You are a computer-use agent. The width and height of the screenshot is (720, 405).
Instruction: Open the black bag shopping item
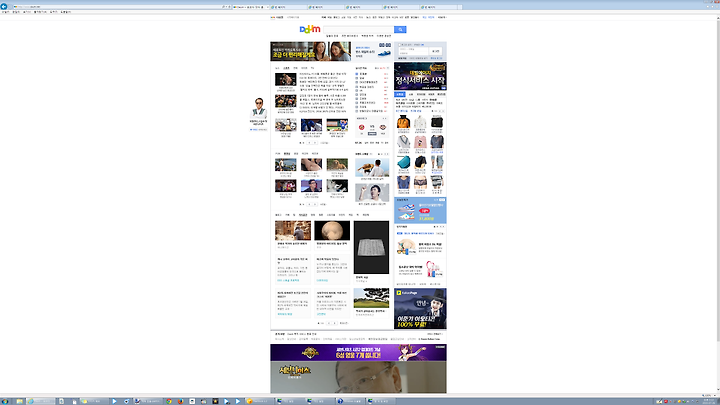[x=437, y=122]
